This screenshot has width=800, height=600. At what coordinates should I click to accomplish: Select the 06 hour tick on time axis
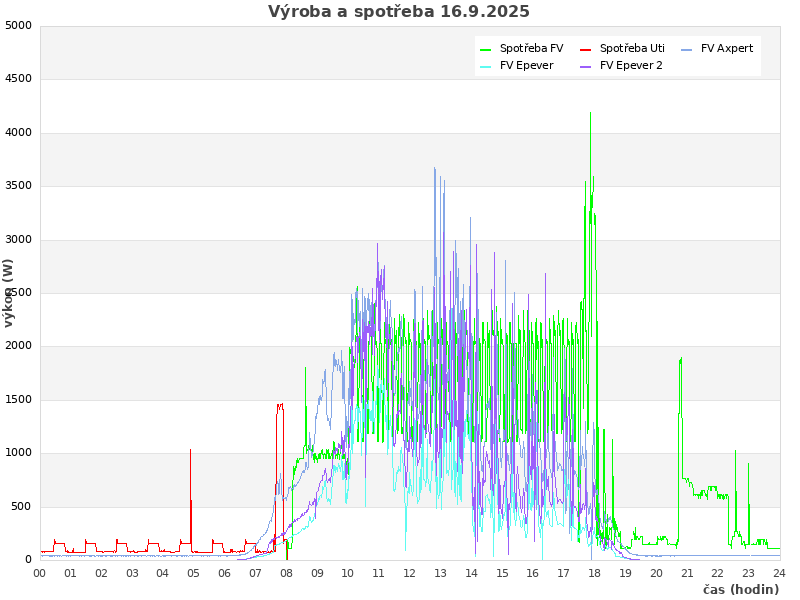click(225, 573)
